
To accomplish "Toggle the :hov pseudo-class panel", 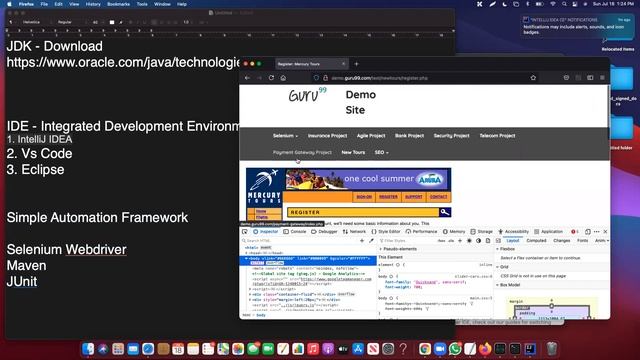I will tap(441, 241).
